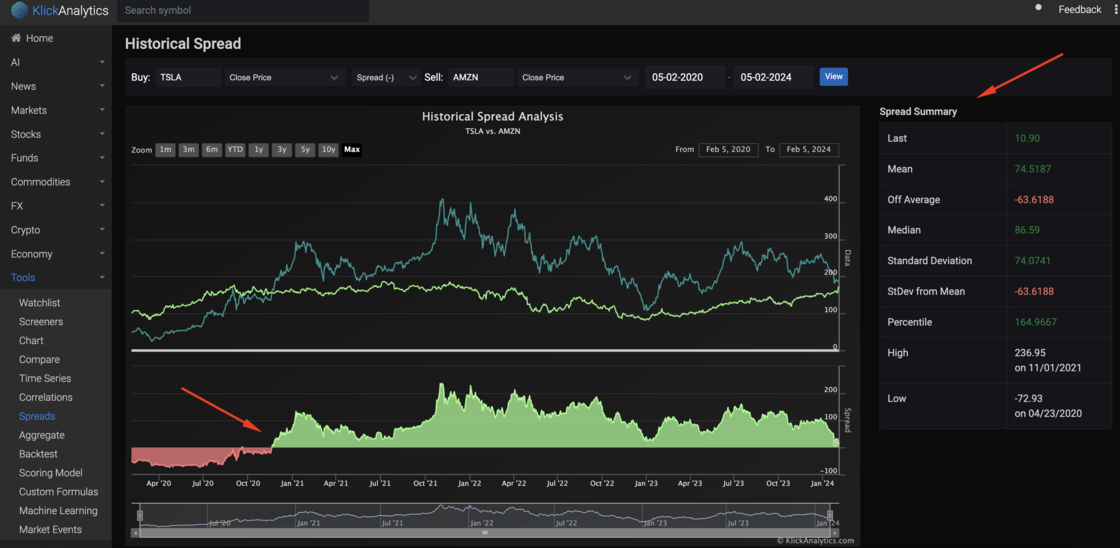
Task: Click the navigator scrollbar left arrow
Action: tap(136, 532)
